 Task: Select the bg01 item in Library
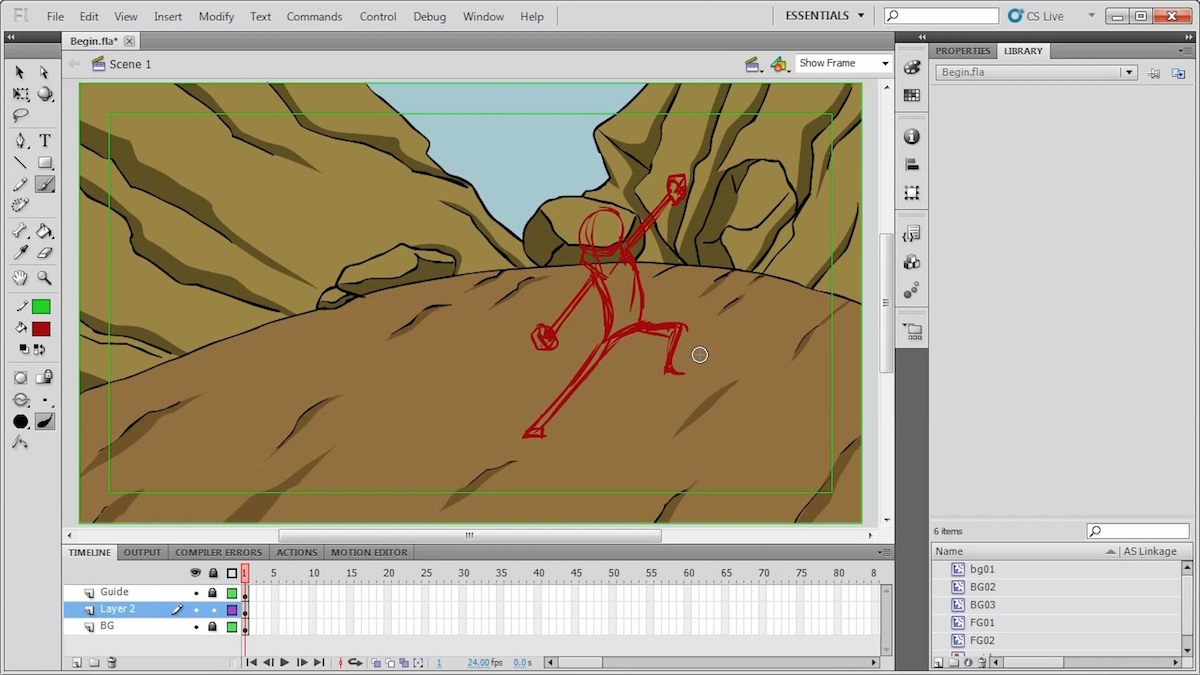click(982, 569)
